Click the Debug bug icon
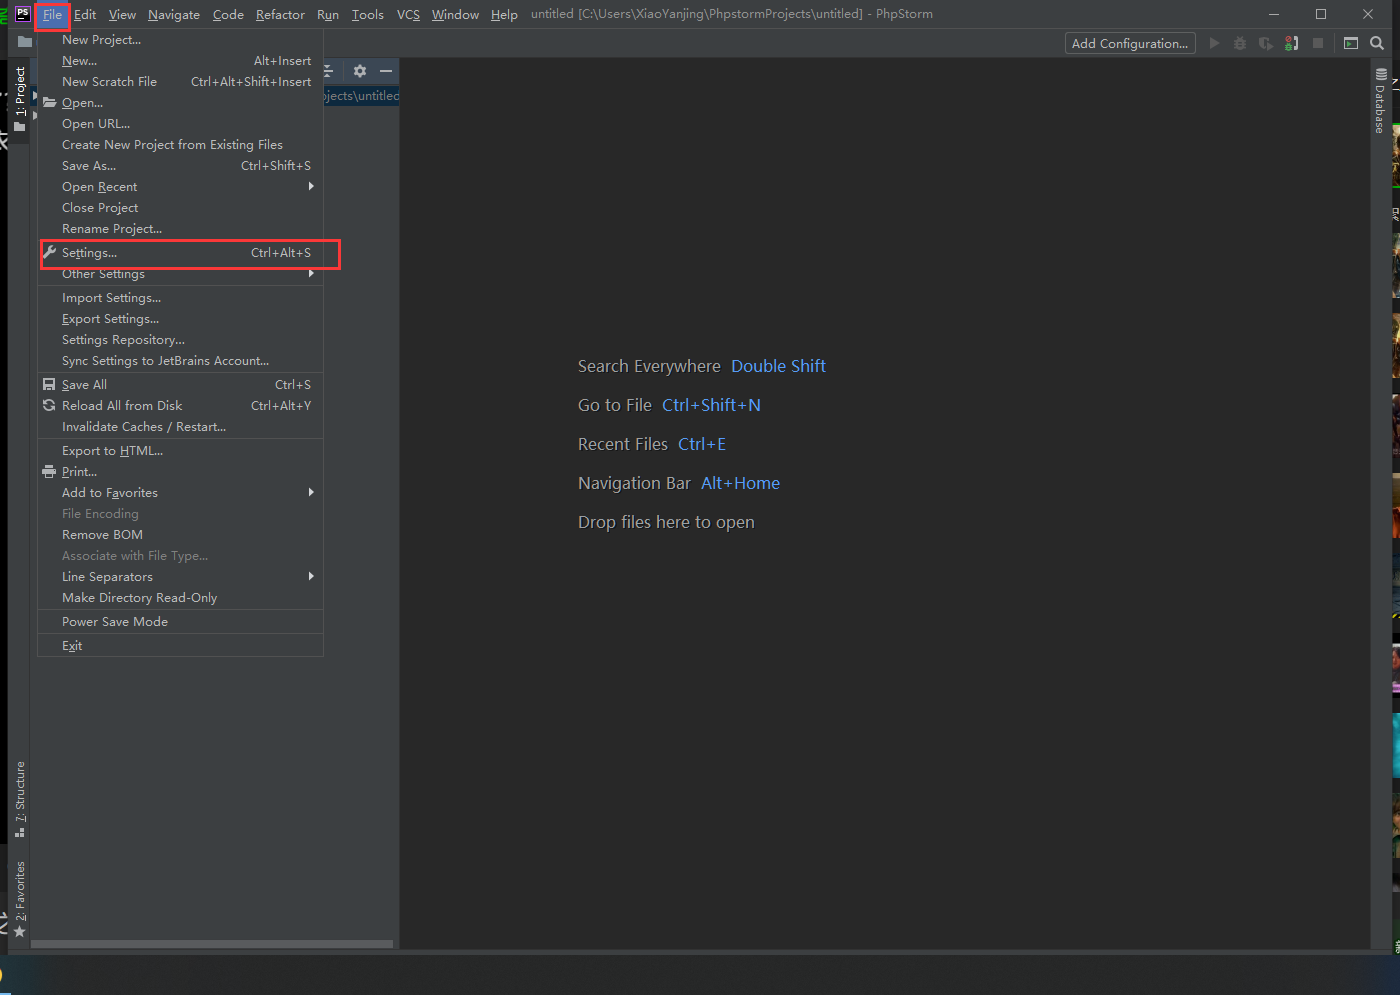 pos(1240,43)
